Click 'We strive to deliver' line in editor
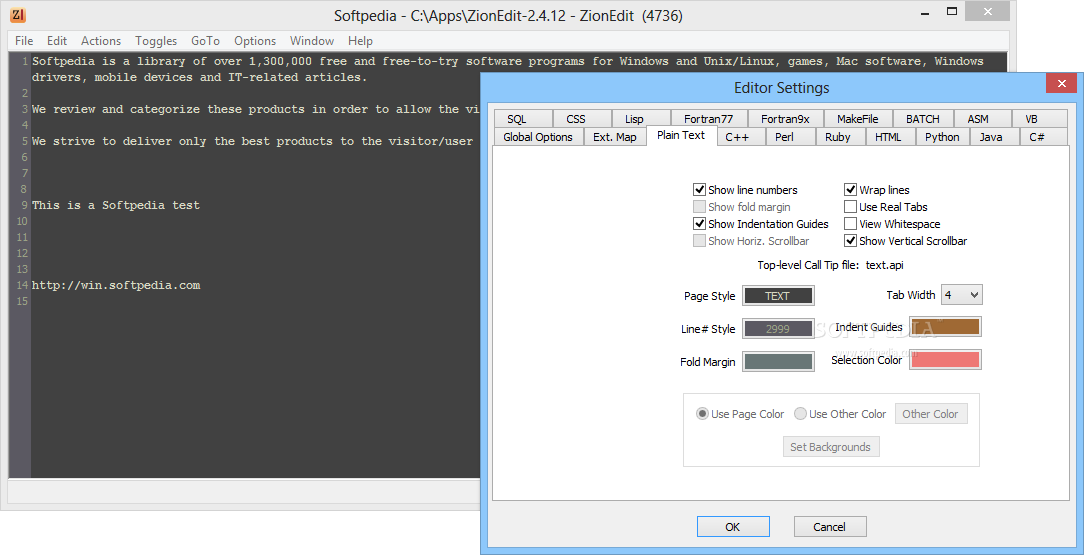1084x555 pixels. [252, 141]
